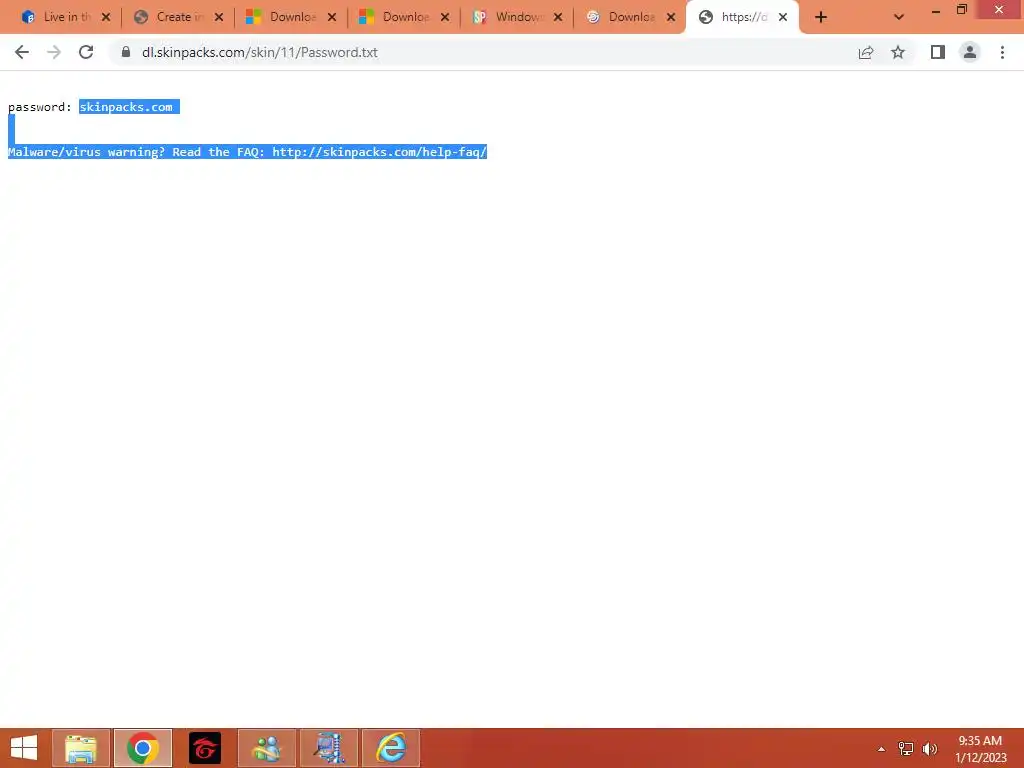Reload the Password.txt page
Screen dimensions: 1024x768
click(86, 52)
